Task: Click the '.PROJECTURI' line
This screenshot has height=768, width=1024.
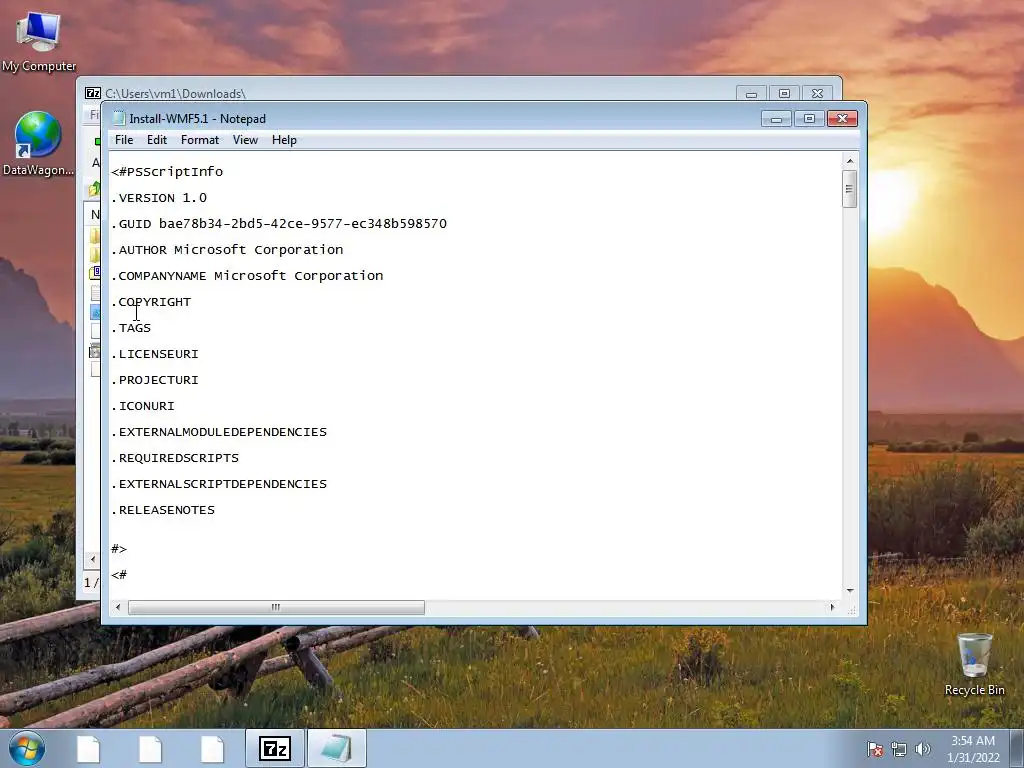Action: 155,380
